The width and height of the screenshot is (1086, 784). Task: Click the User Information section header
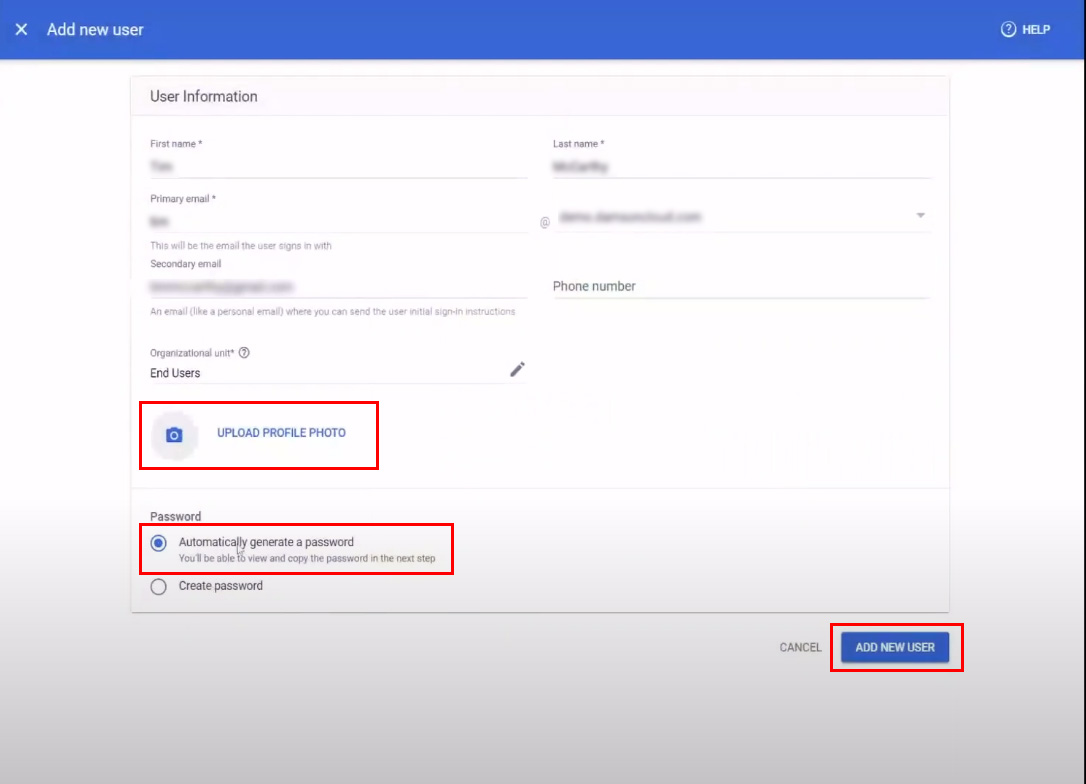coord(204,97)
